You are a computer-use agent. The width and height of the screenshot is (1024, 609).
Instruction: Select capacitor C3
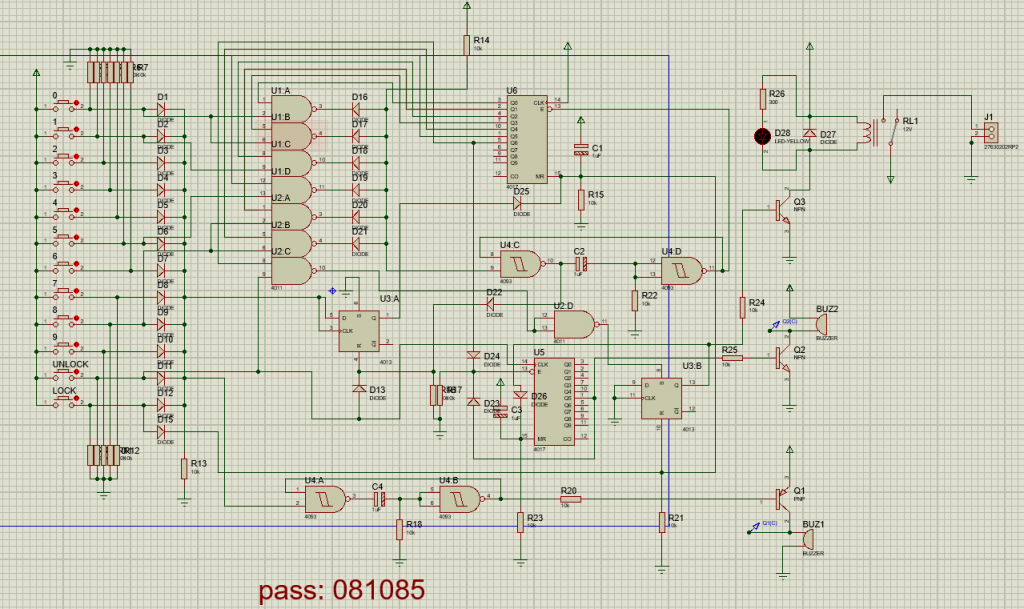[500, 414]
